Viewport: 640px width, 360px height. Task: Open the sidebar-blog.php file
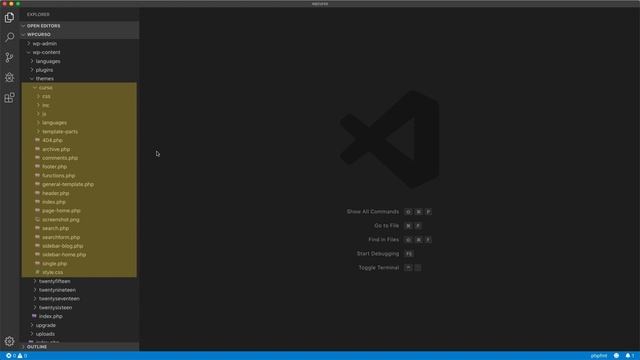pyautogui.click(x=80, y=246)
